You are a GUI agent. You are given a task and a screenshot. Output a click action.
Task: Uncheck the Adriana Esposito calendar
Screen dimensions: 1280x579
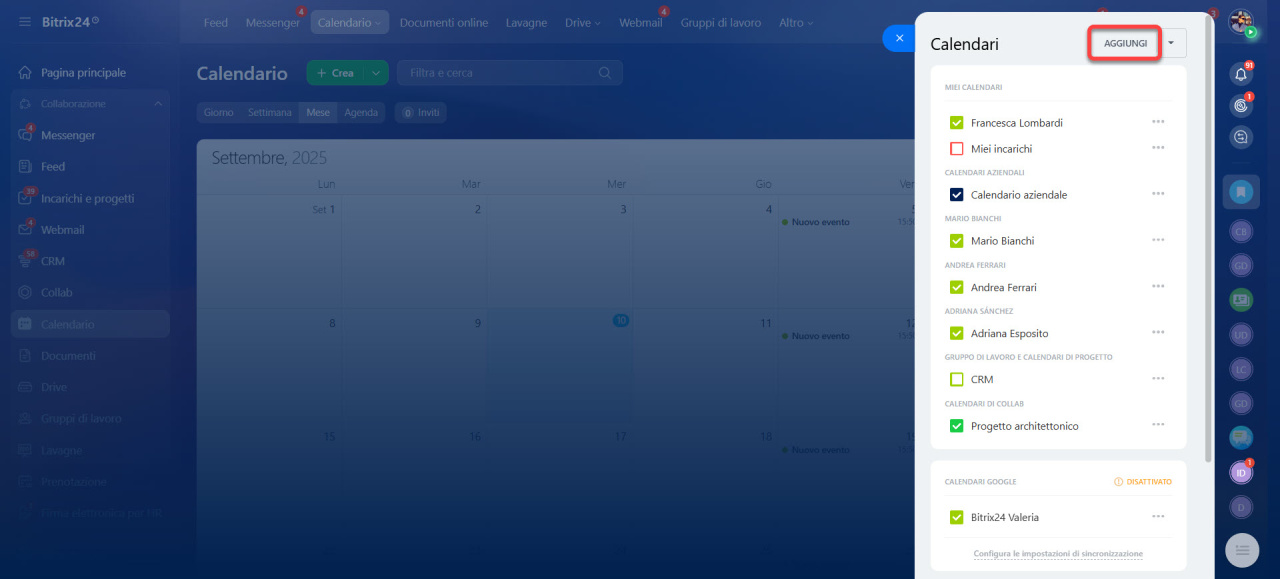(x=957, y=333)
